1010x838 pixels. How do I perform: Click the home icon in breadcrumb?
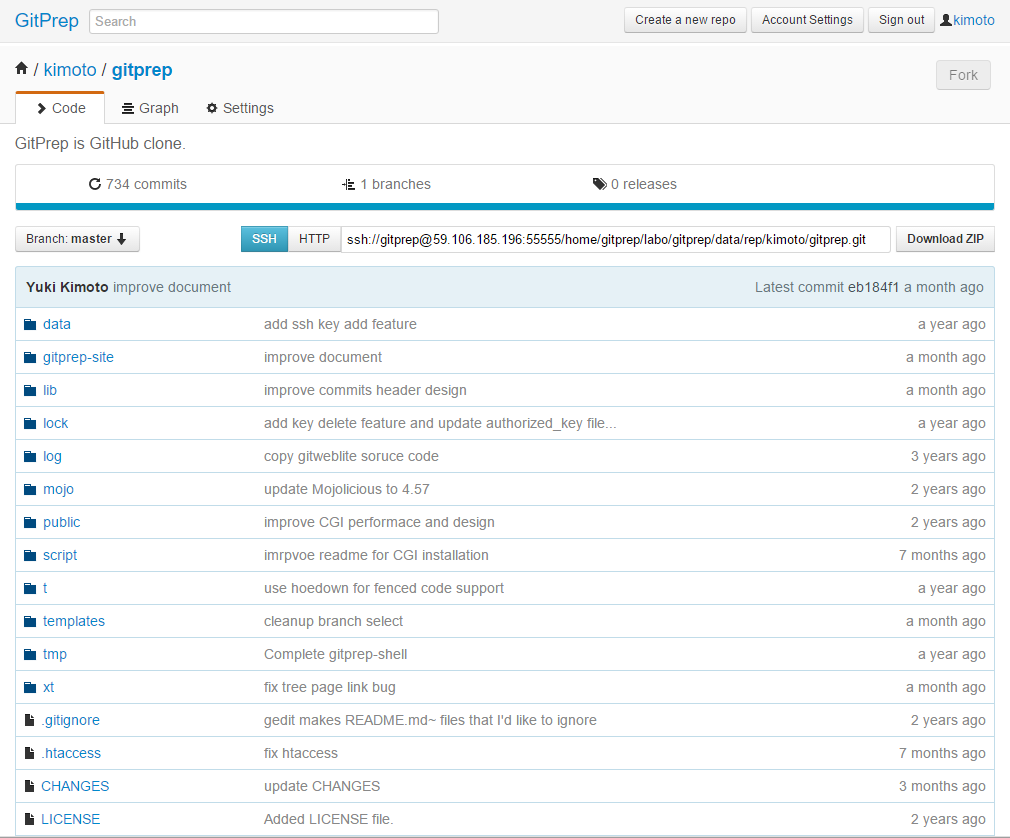point(21,68)
